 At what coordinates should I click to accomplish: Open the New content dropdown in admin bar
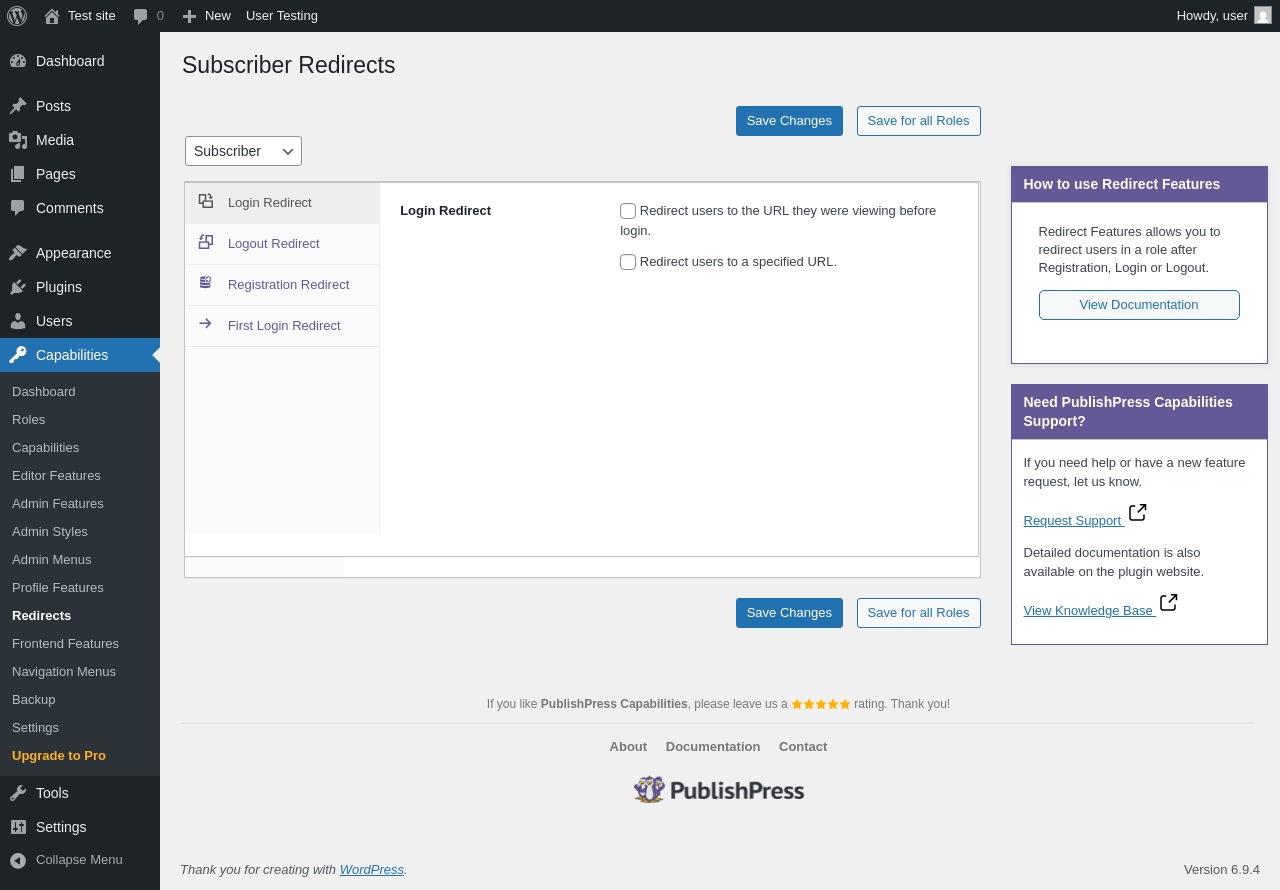(x=207, y=16)
